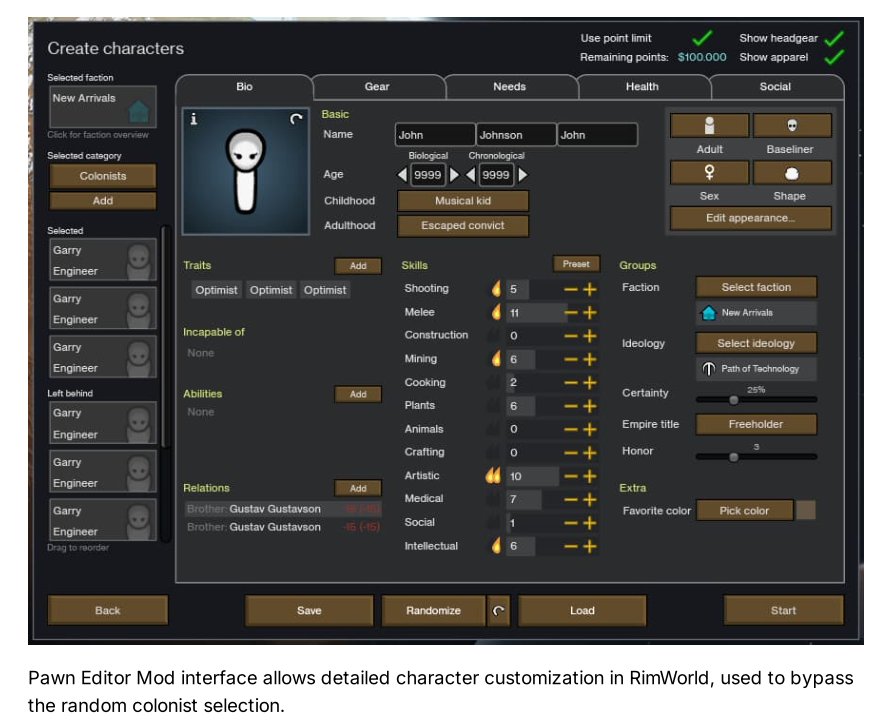The image size is (874, 728).
Task: Click the Start button
Action: tap(783, 610)
